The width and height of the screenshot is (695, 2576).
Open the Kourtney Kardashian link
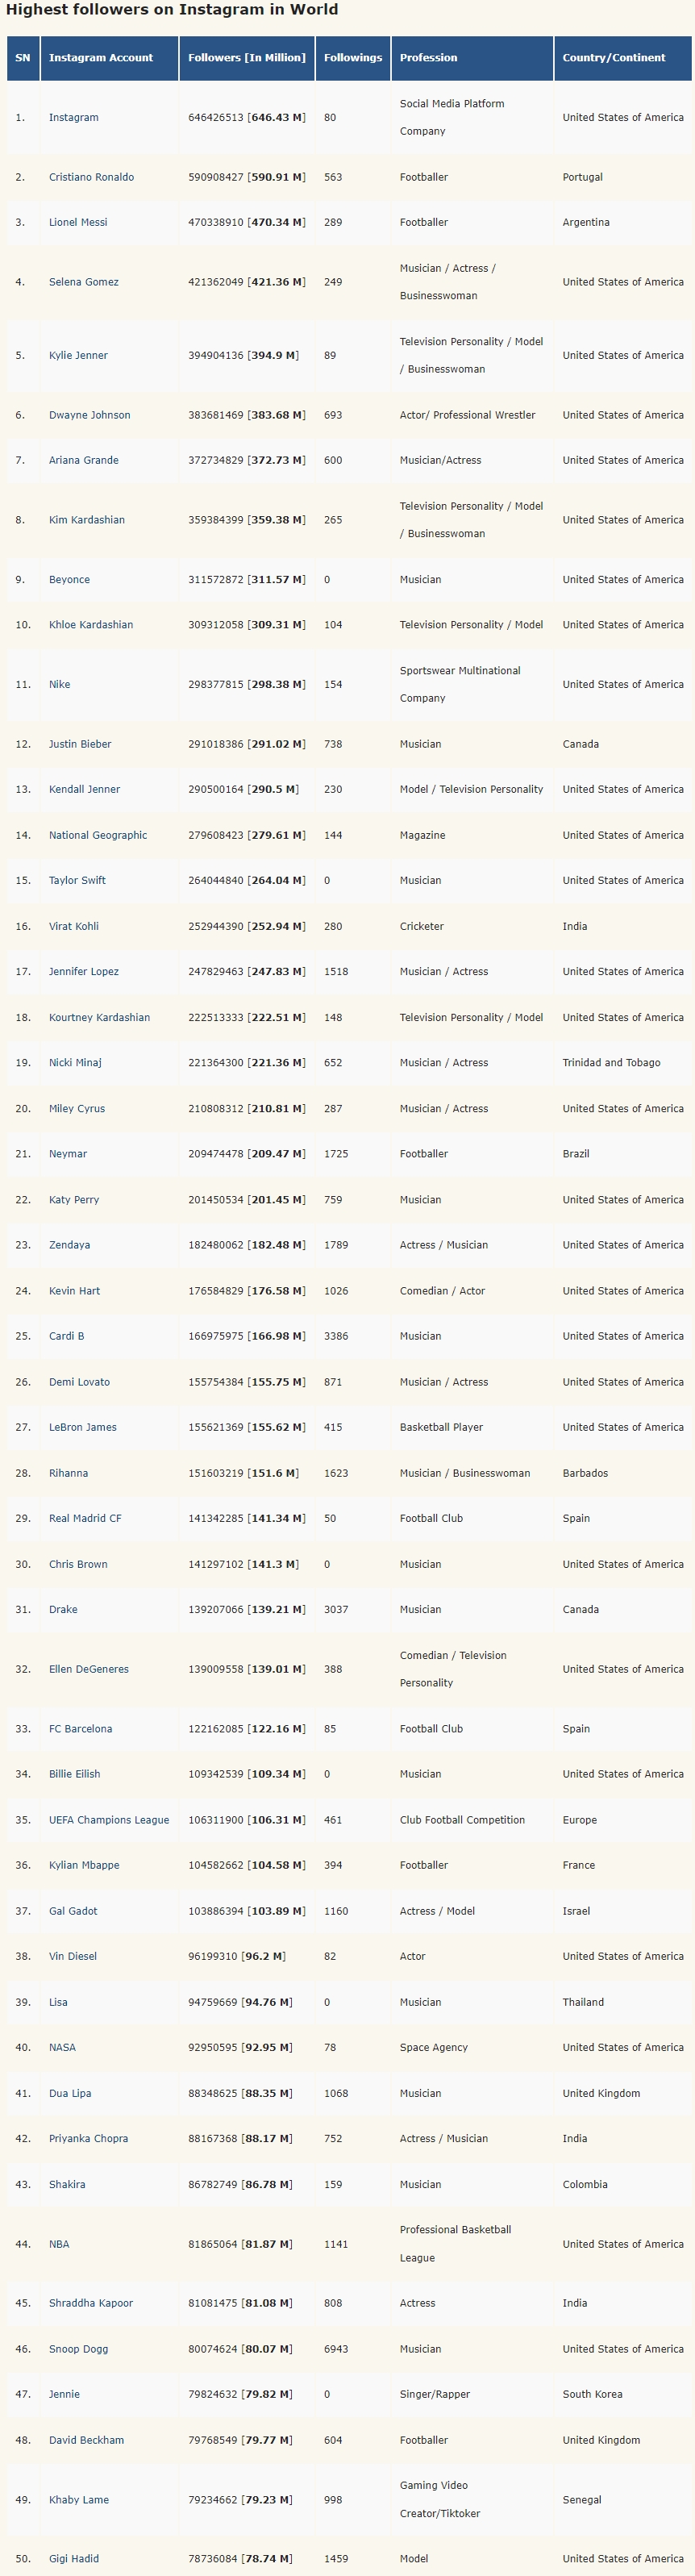(x=100, y=1017)
